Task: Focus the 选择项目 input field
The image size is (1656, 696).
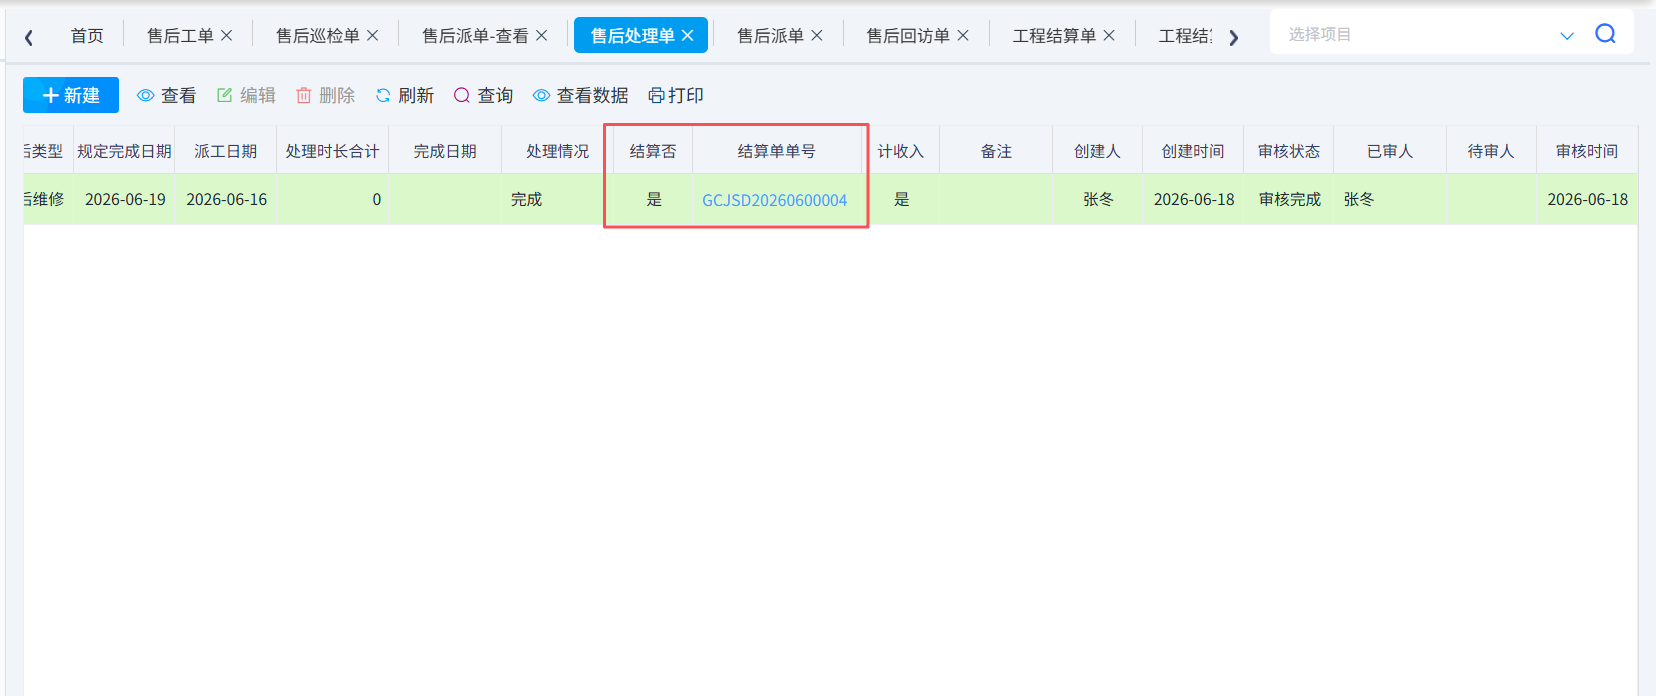Action: (x=1415, y=34)
